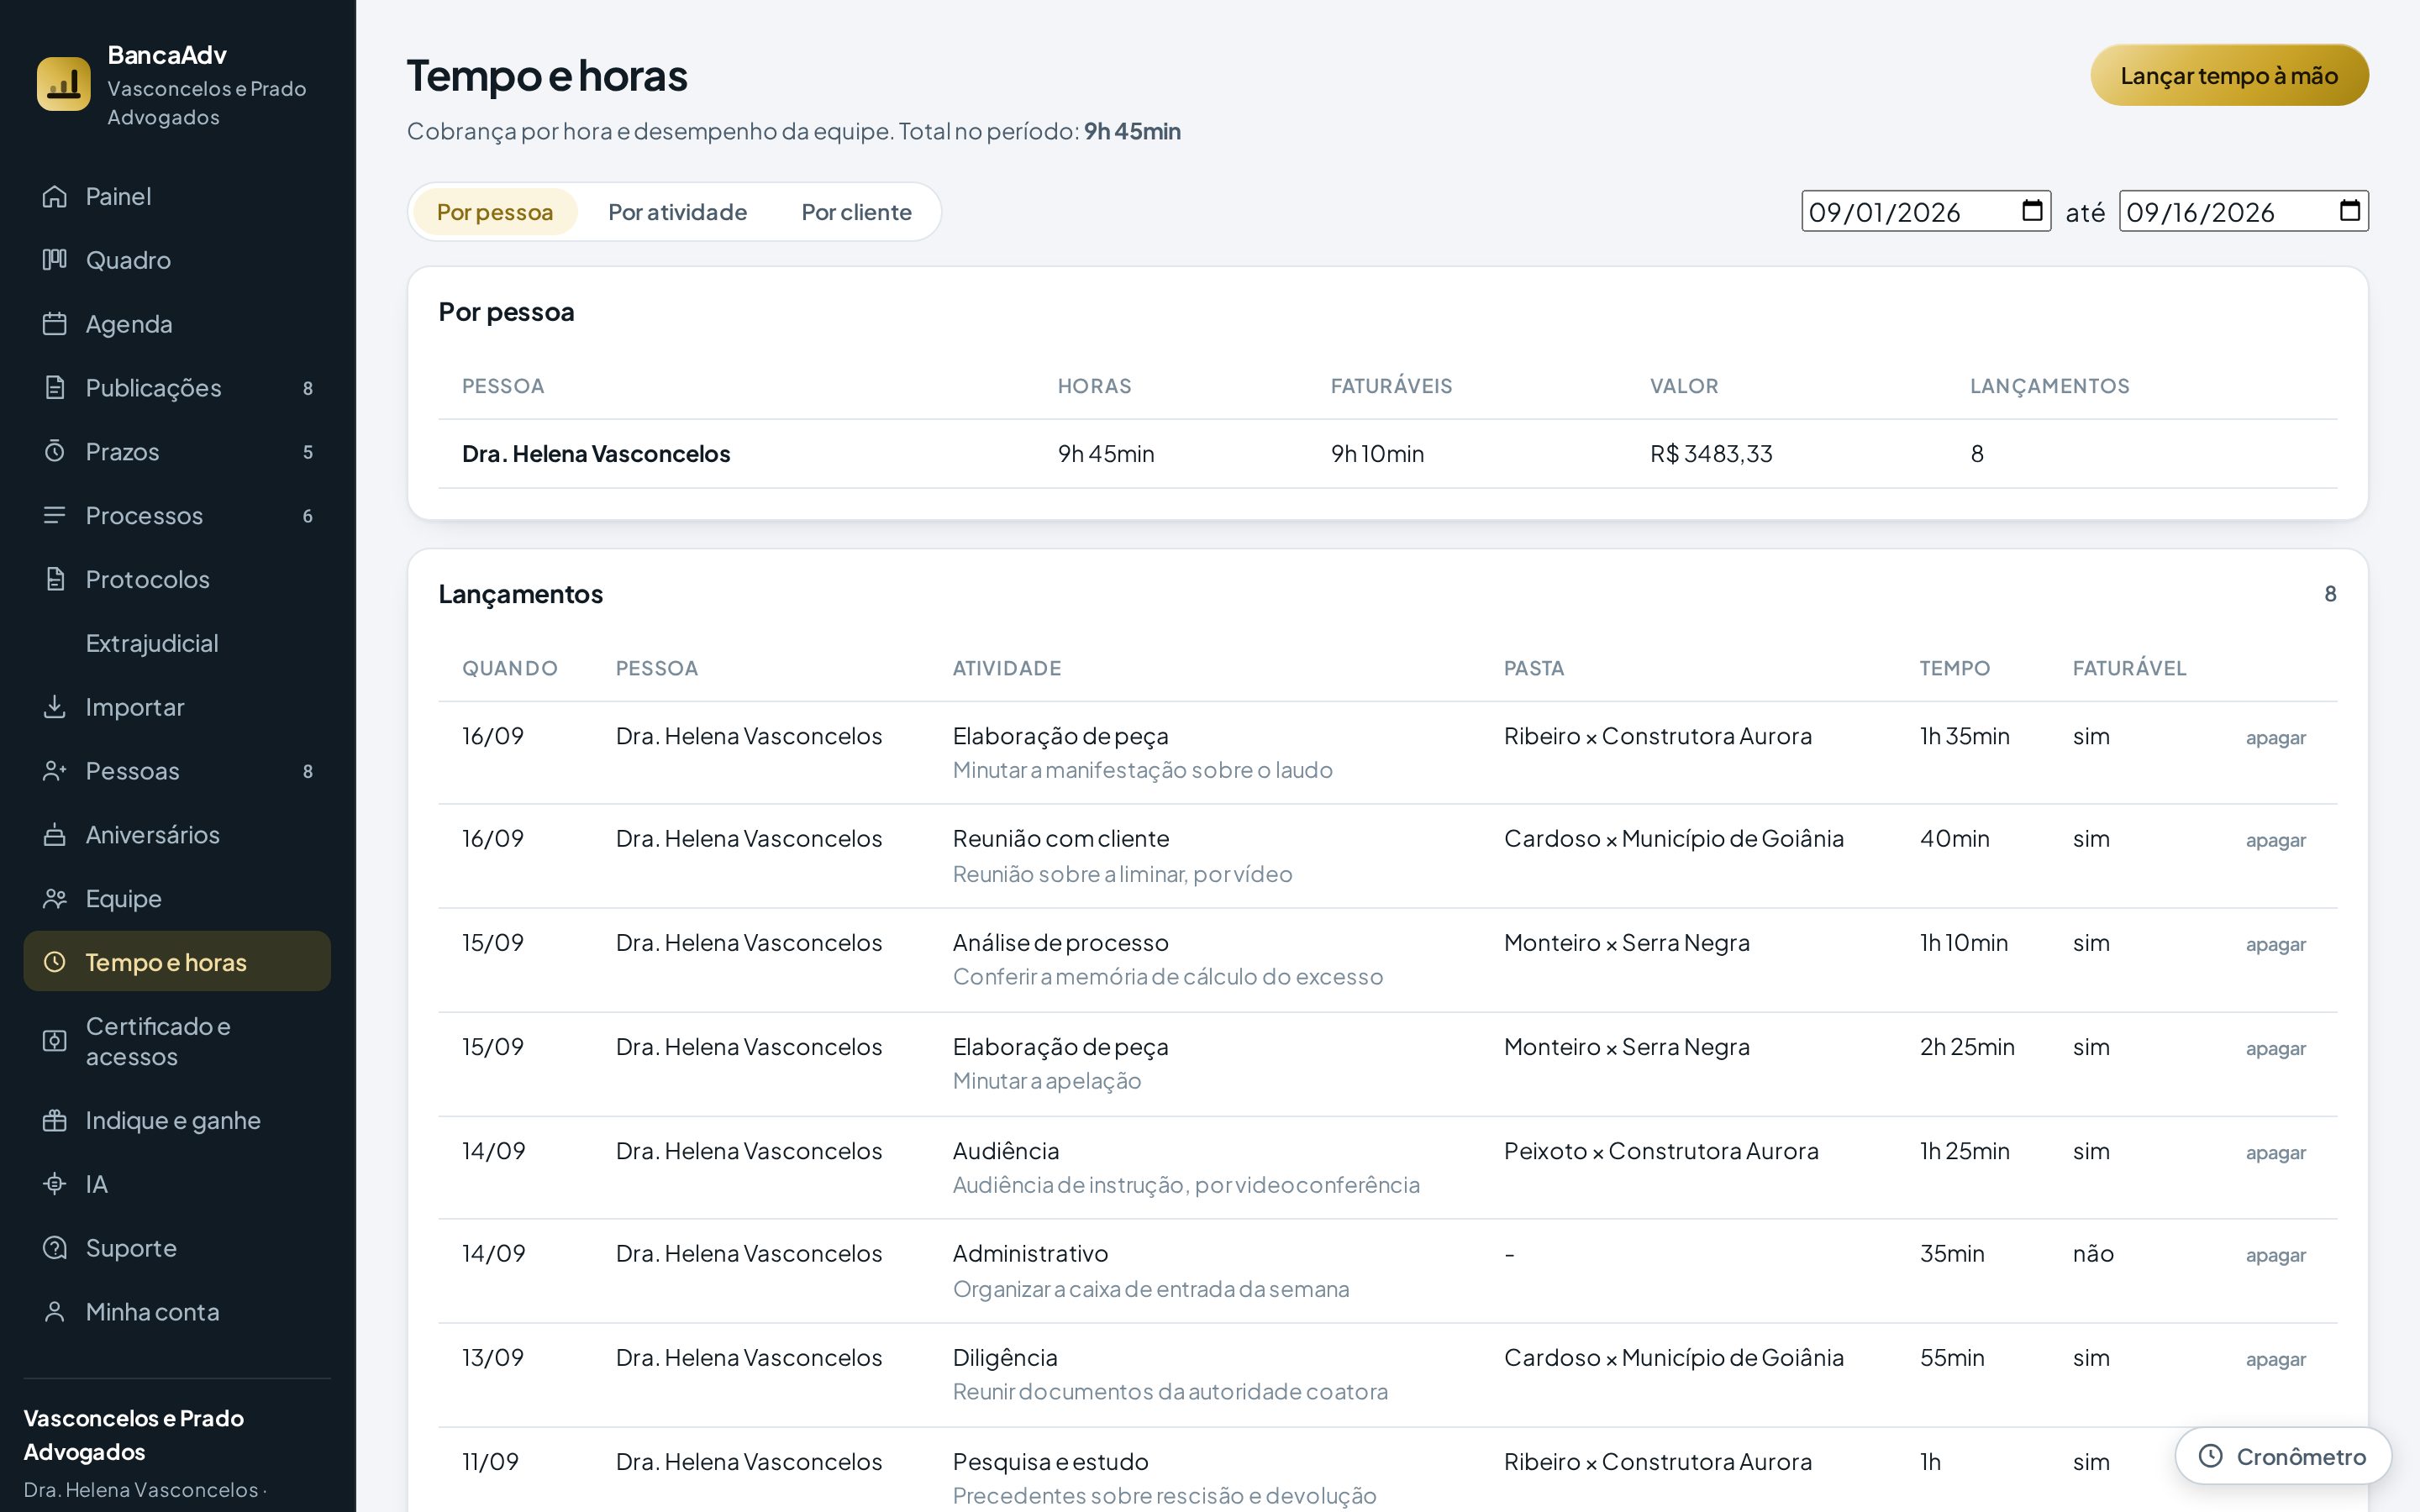
Task: Click apagar for the Audiência entry
Action: click(2275, 1153)
